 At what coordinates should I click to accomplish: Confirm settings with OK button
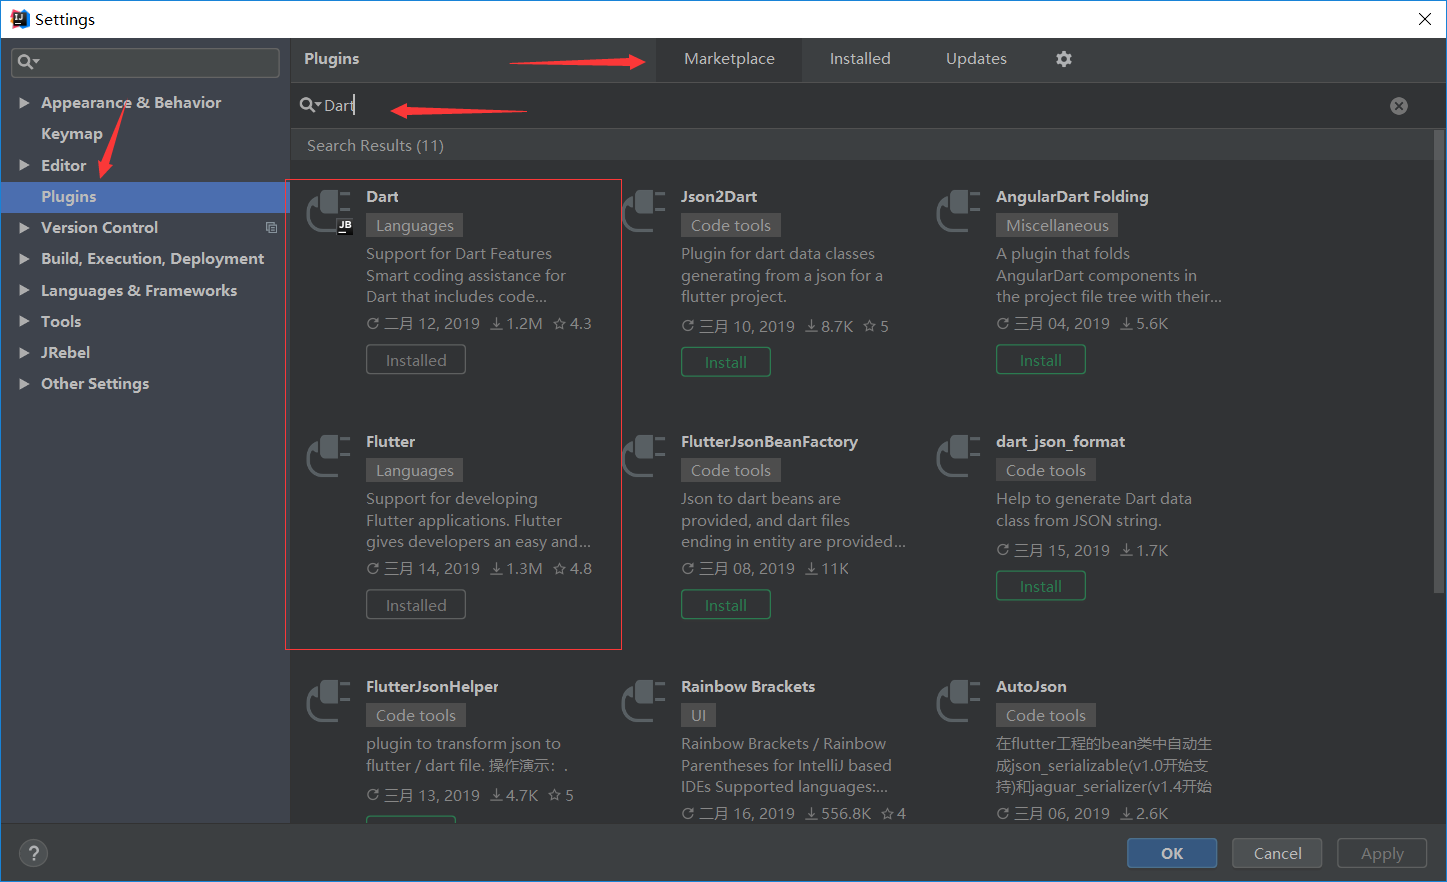coord(1172,853)
